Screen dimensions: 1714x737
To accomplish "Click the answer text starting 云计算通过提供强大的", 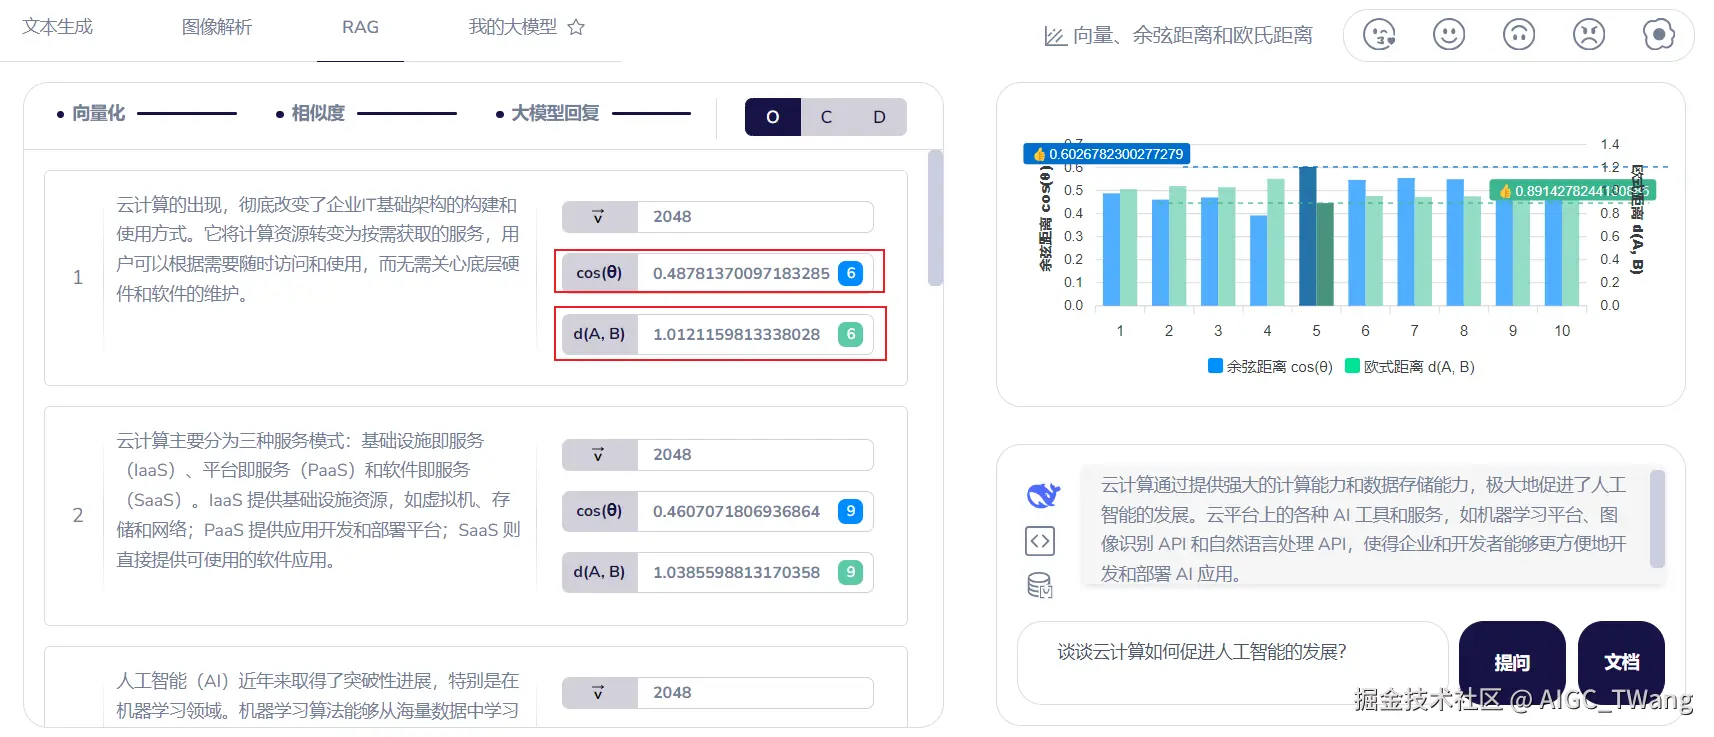I will click(1363, 529).
